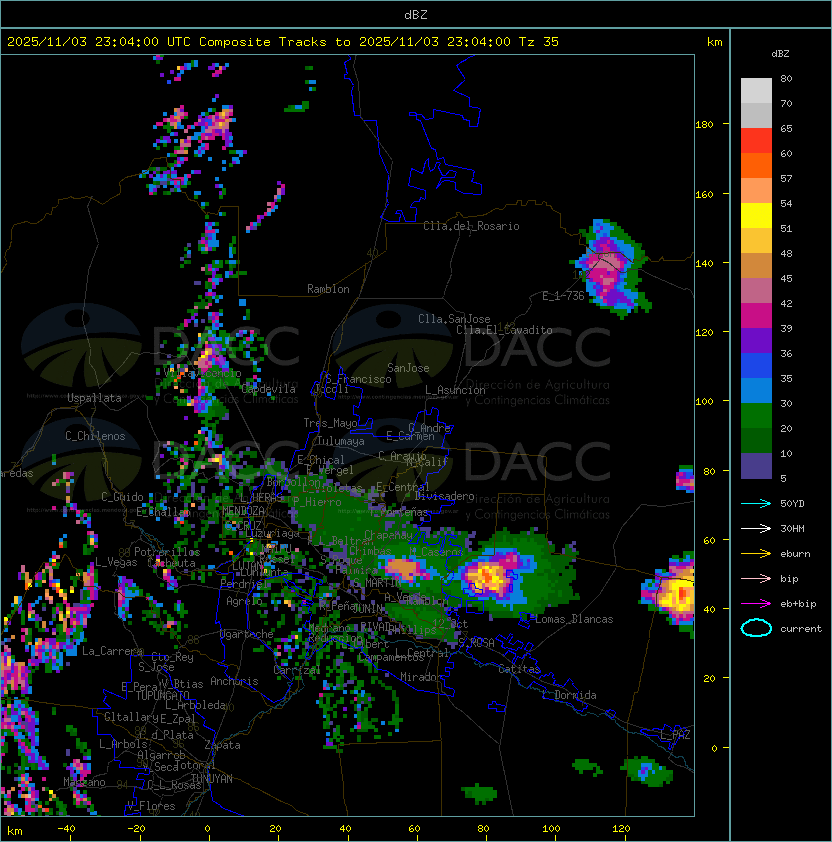The height and width of the screenshot is (842, 832).
Task: Click the 'Catitas' map label
Action: pyautogui.click(x=519, y=669)
